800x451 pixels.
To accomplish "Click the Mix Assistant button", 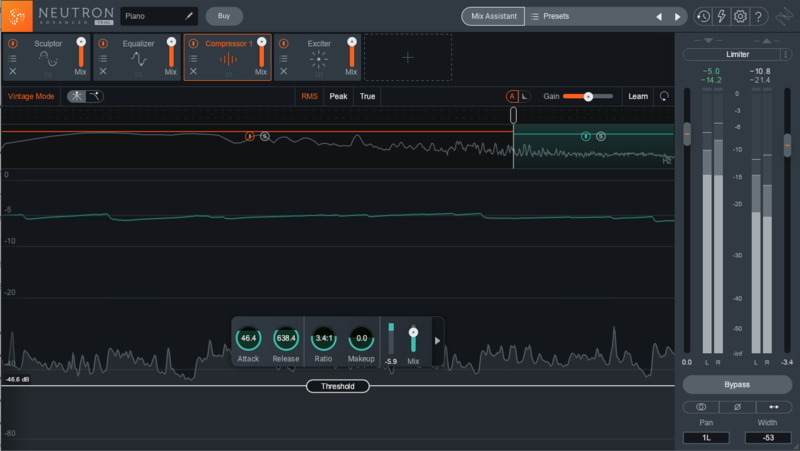I will (493, 17).
